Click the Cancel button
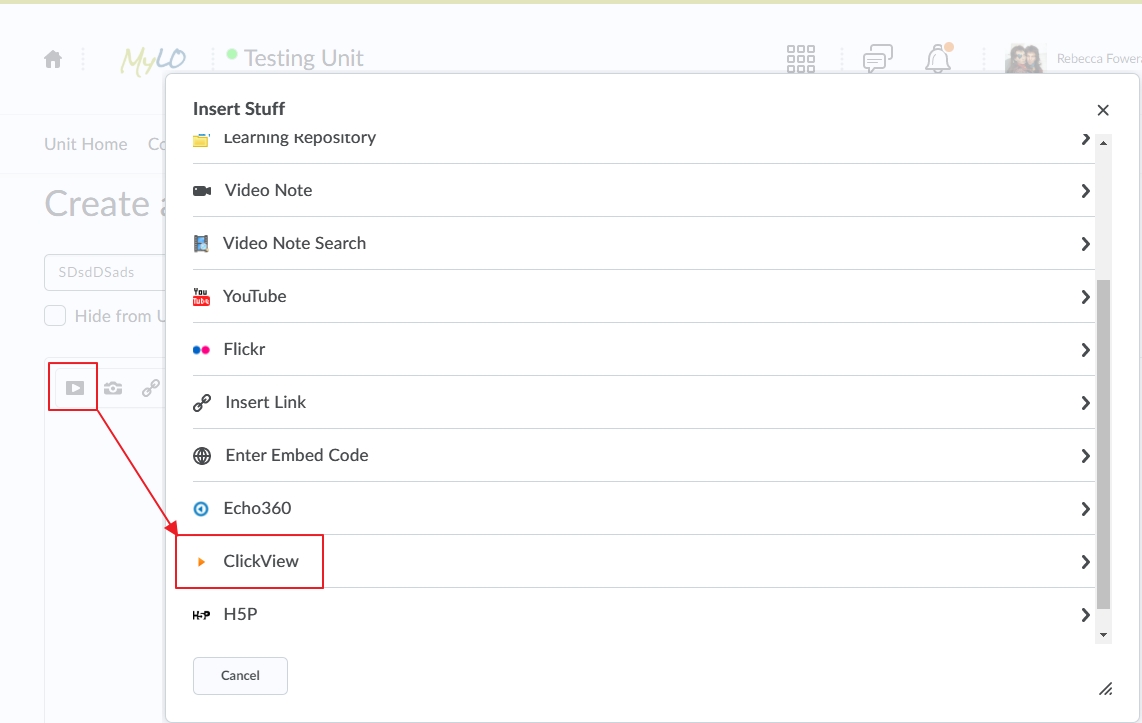1142x723 pixels. (x=240, y=676)
